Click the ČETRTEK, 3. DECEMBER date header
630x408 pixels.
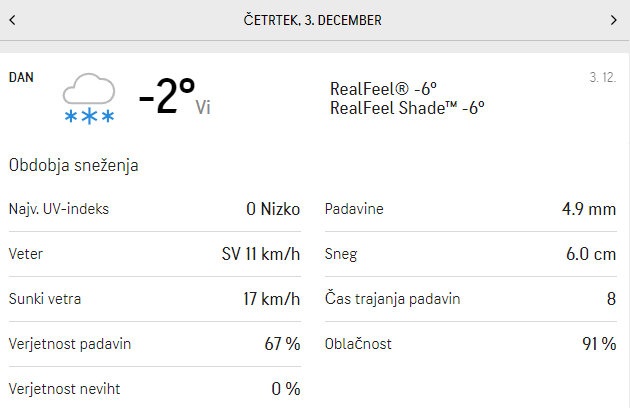(312, 20)
